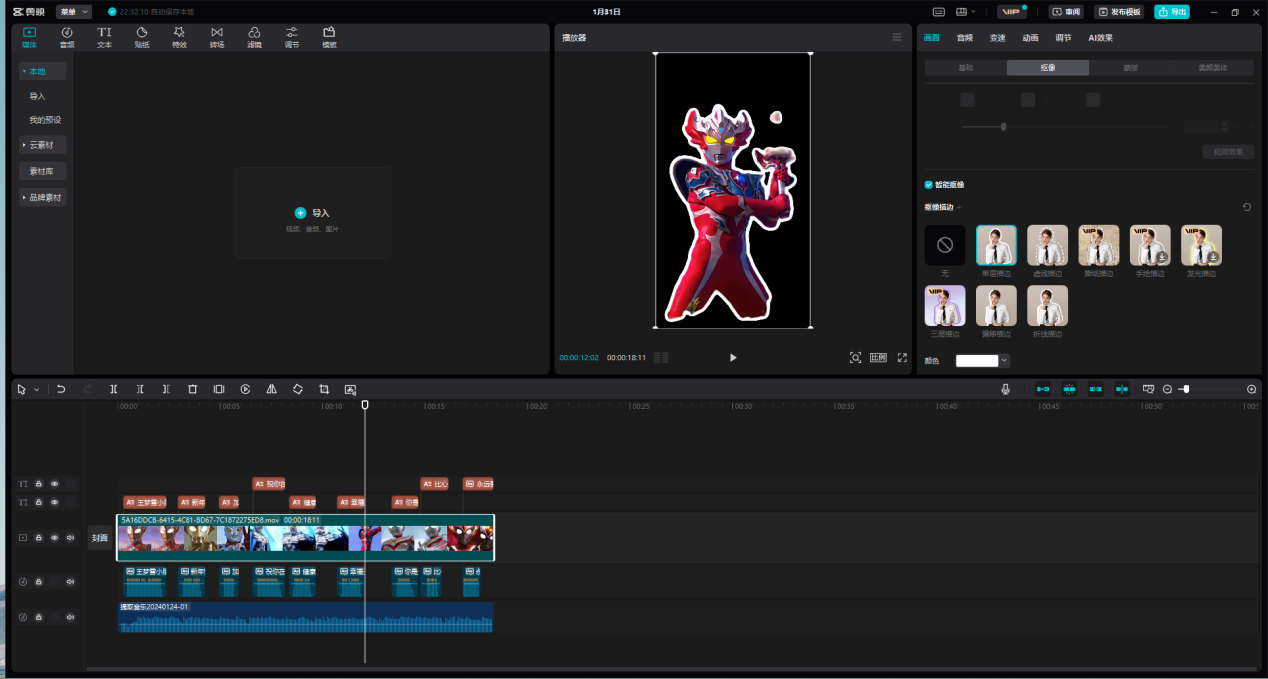
Task: Play the video in the player
Action: click(733, 357)
